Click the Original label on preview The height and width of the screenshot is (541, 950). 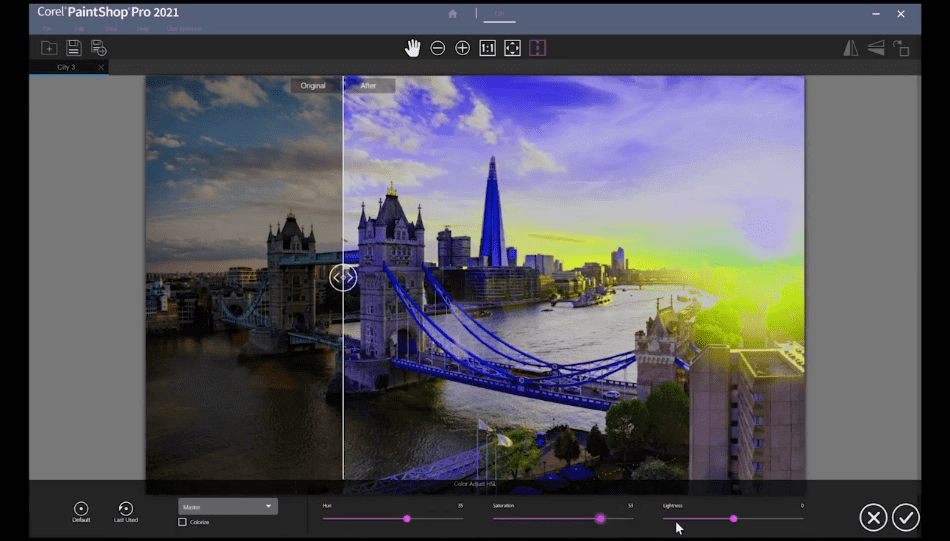click(313, 85)
